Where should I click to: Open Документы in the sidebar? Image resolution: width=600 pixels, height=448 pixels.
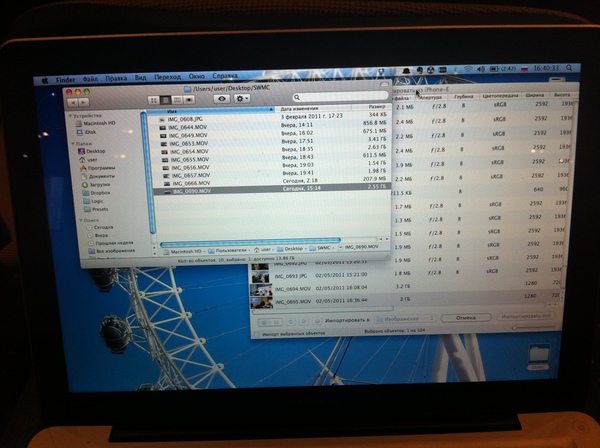(98, 176)
